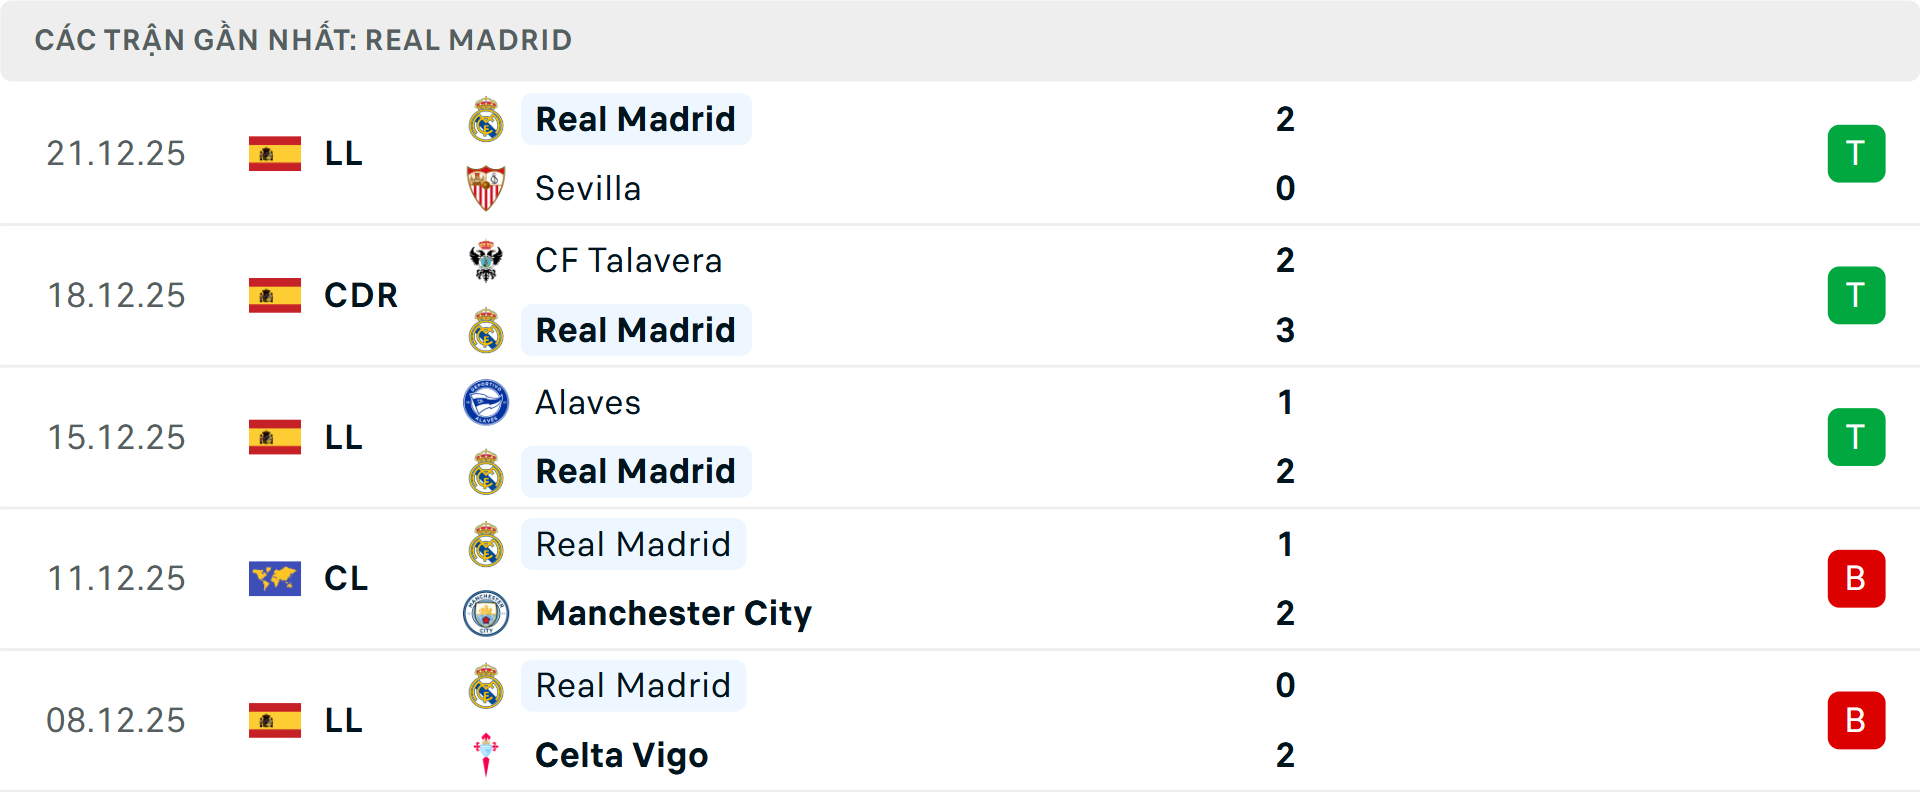
Task: Click the Real Madrid crest in the Sevilla match
Action: 486,119
